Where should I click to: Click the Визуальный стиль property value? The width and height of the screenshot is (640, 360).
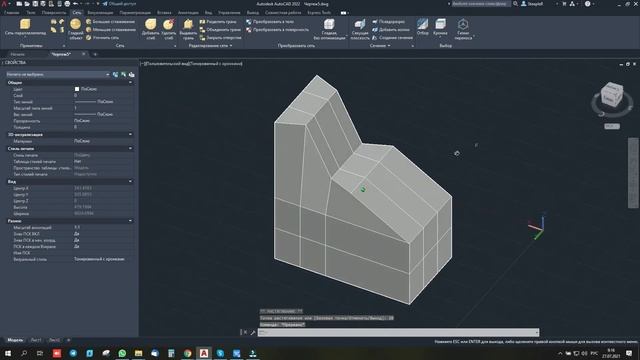point(99,259)
